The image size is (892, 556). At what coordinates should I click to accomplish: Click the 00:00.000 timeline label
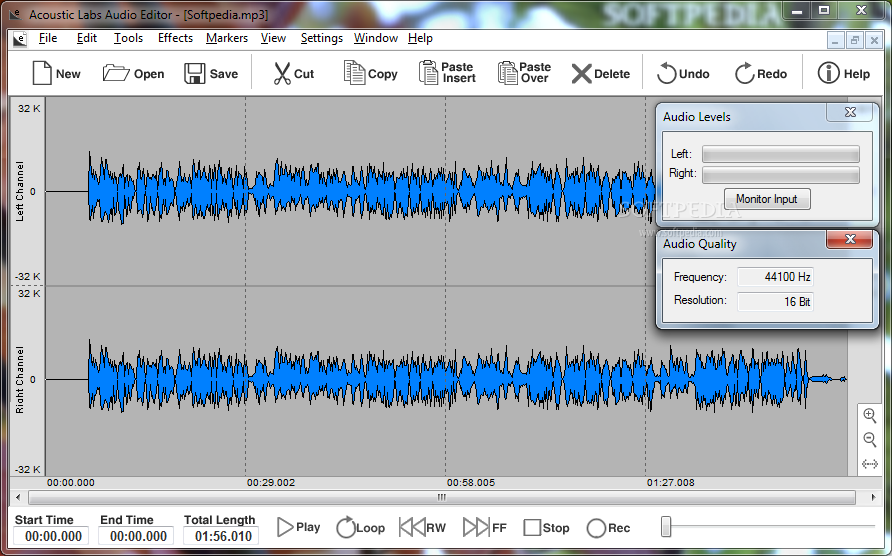[x=71, y=483]
